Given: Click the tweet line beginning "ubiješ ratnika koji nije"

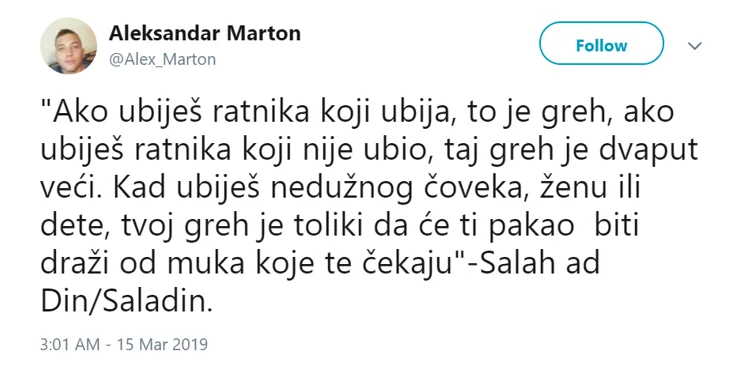Looking at the screenshot, I should (x=369, y=151).
